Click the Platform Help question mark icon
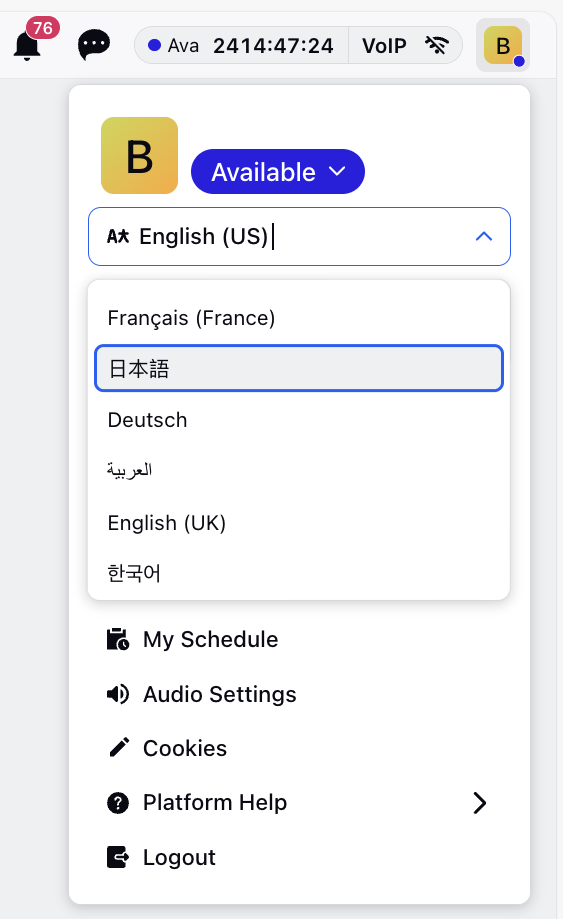Viewport: 563px width, 919px height. pos(118,802)
